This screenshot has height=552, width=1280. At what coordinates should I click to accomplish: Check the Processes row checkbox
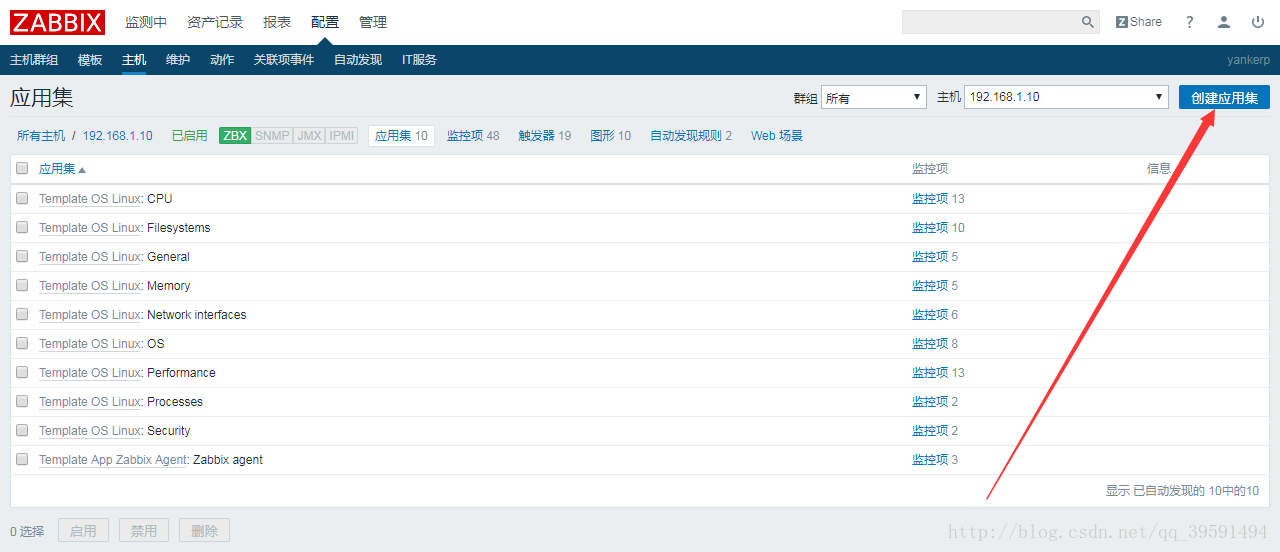(x=22, y=402)
